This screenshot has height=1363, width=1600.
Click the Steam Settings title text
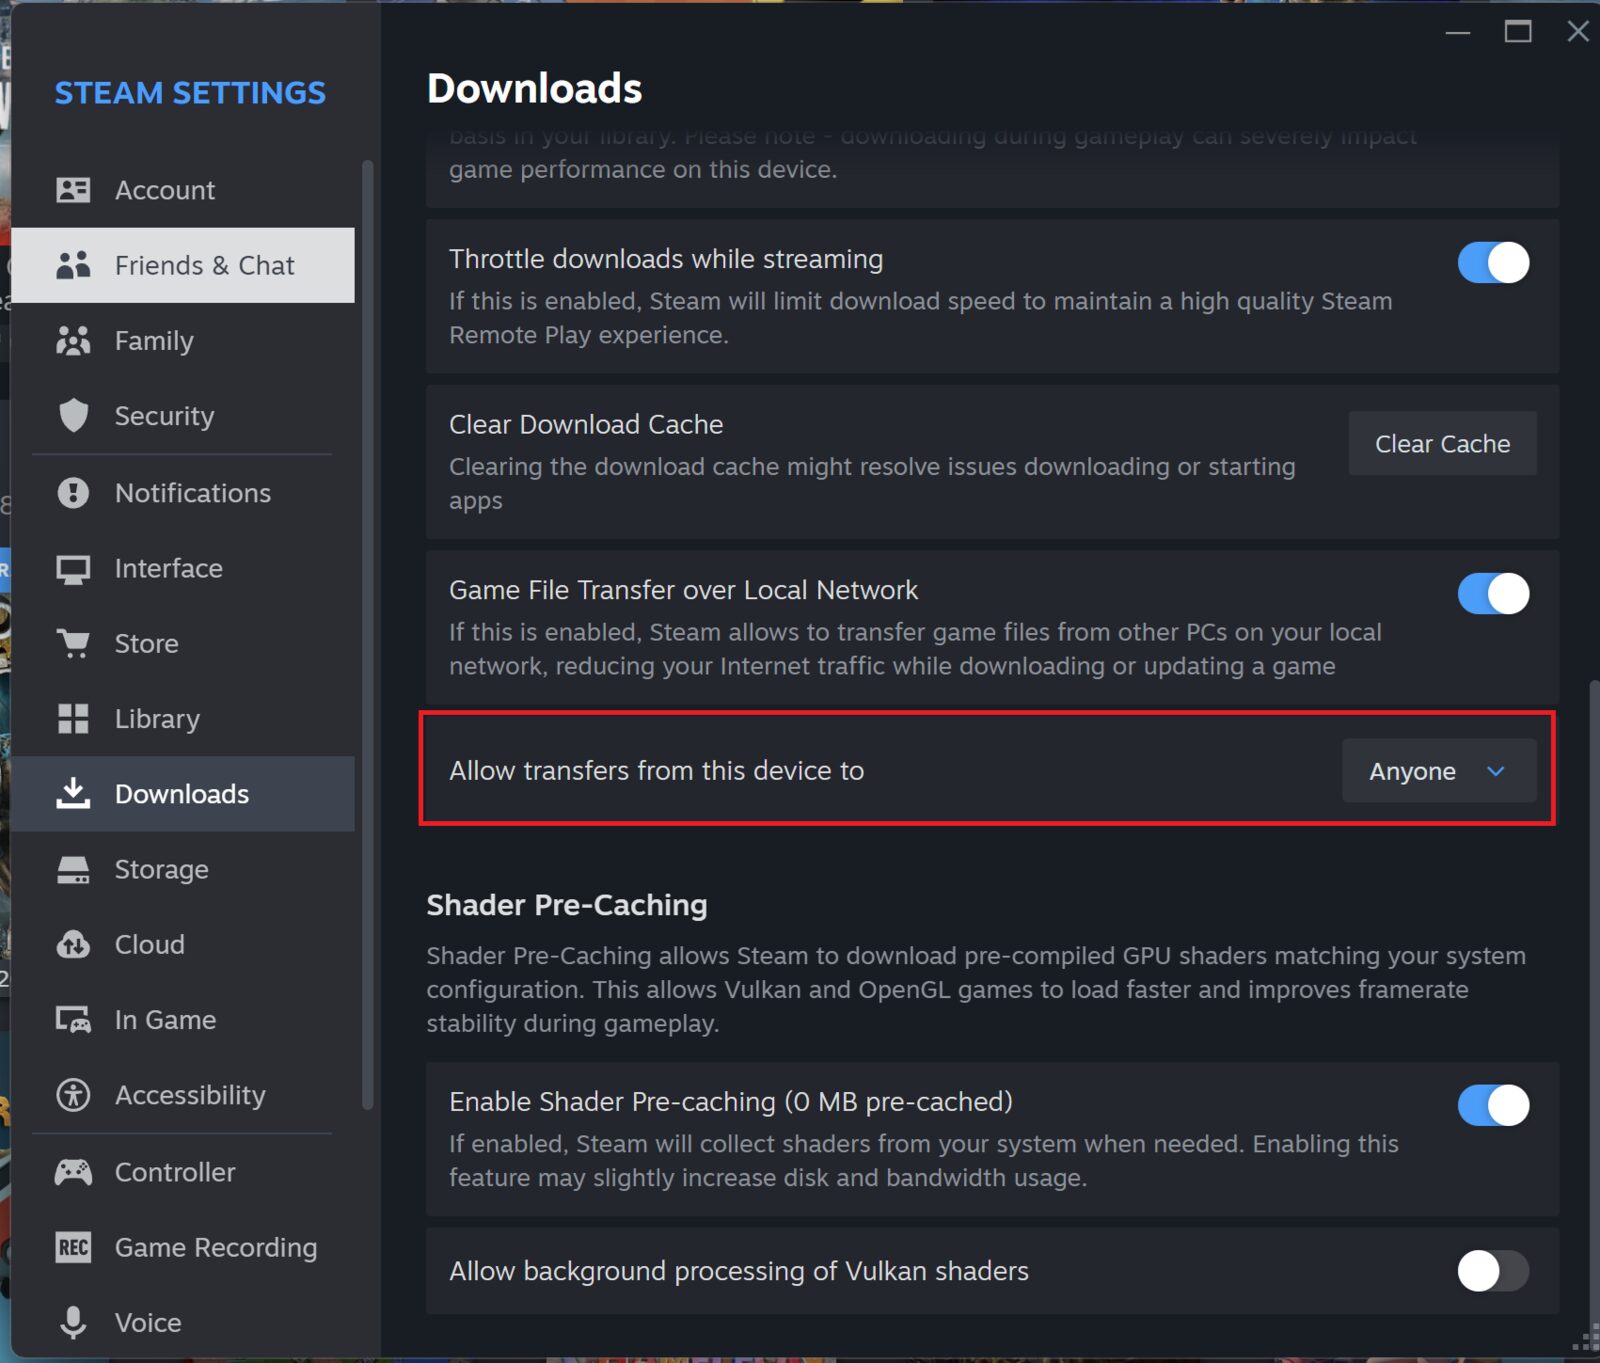click(190, 93)
